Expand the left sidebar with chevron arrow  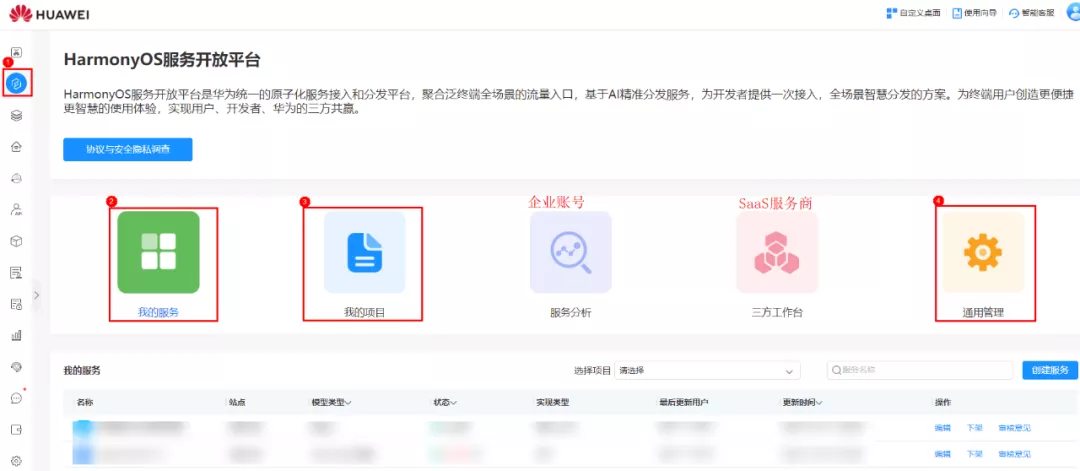(x=37, y=295)
